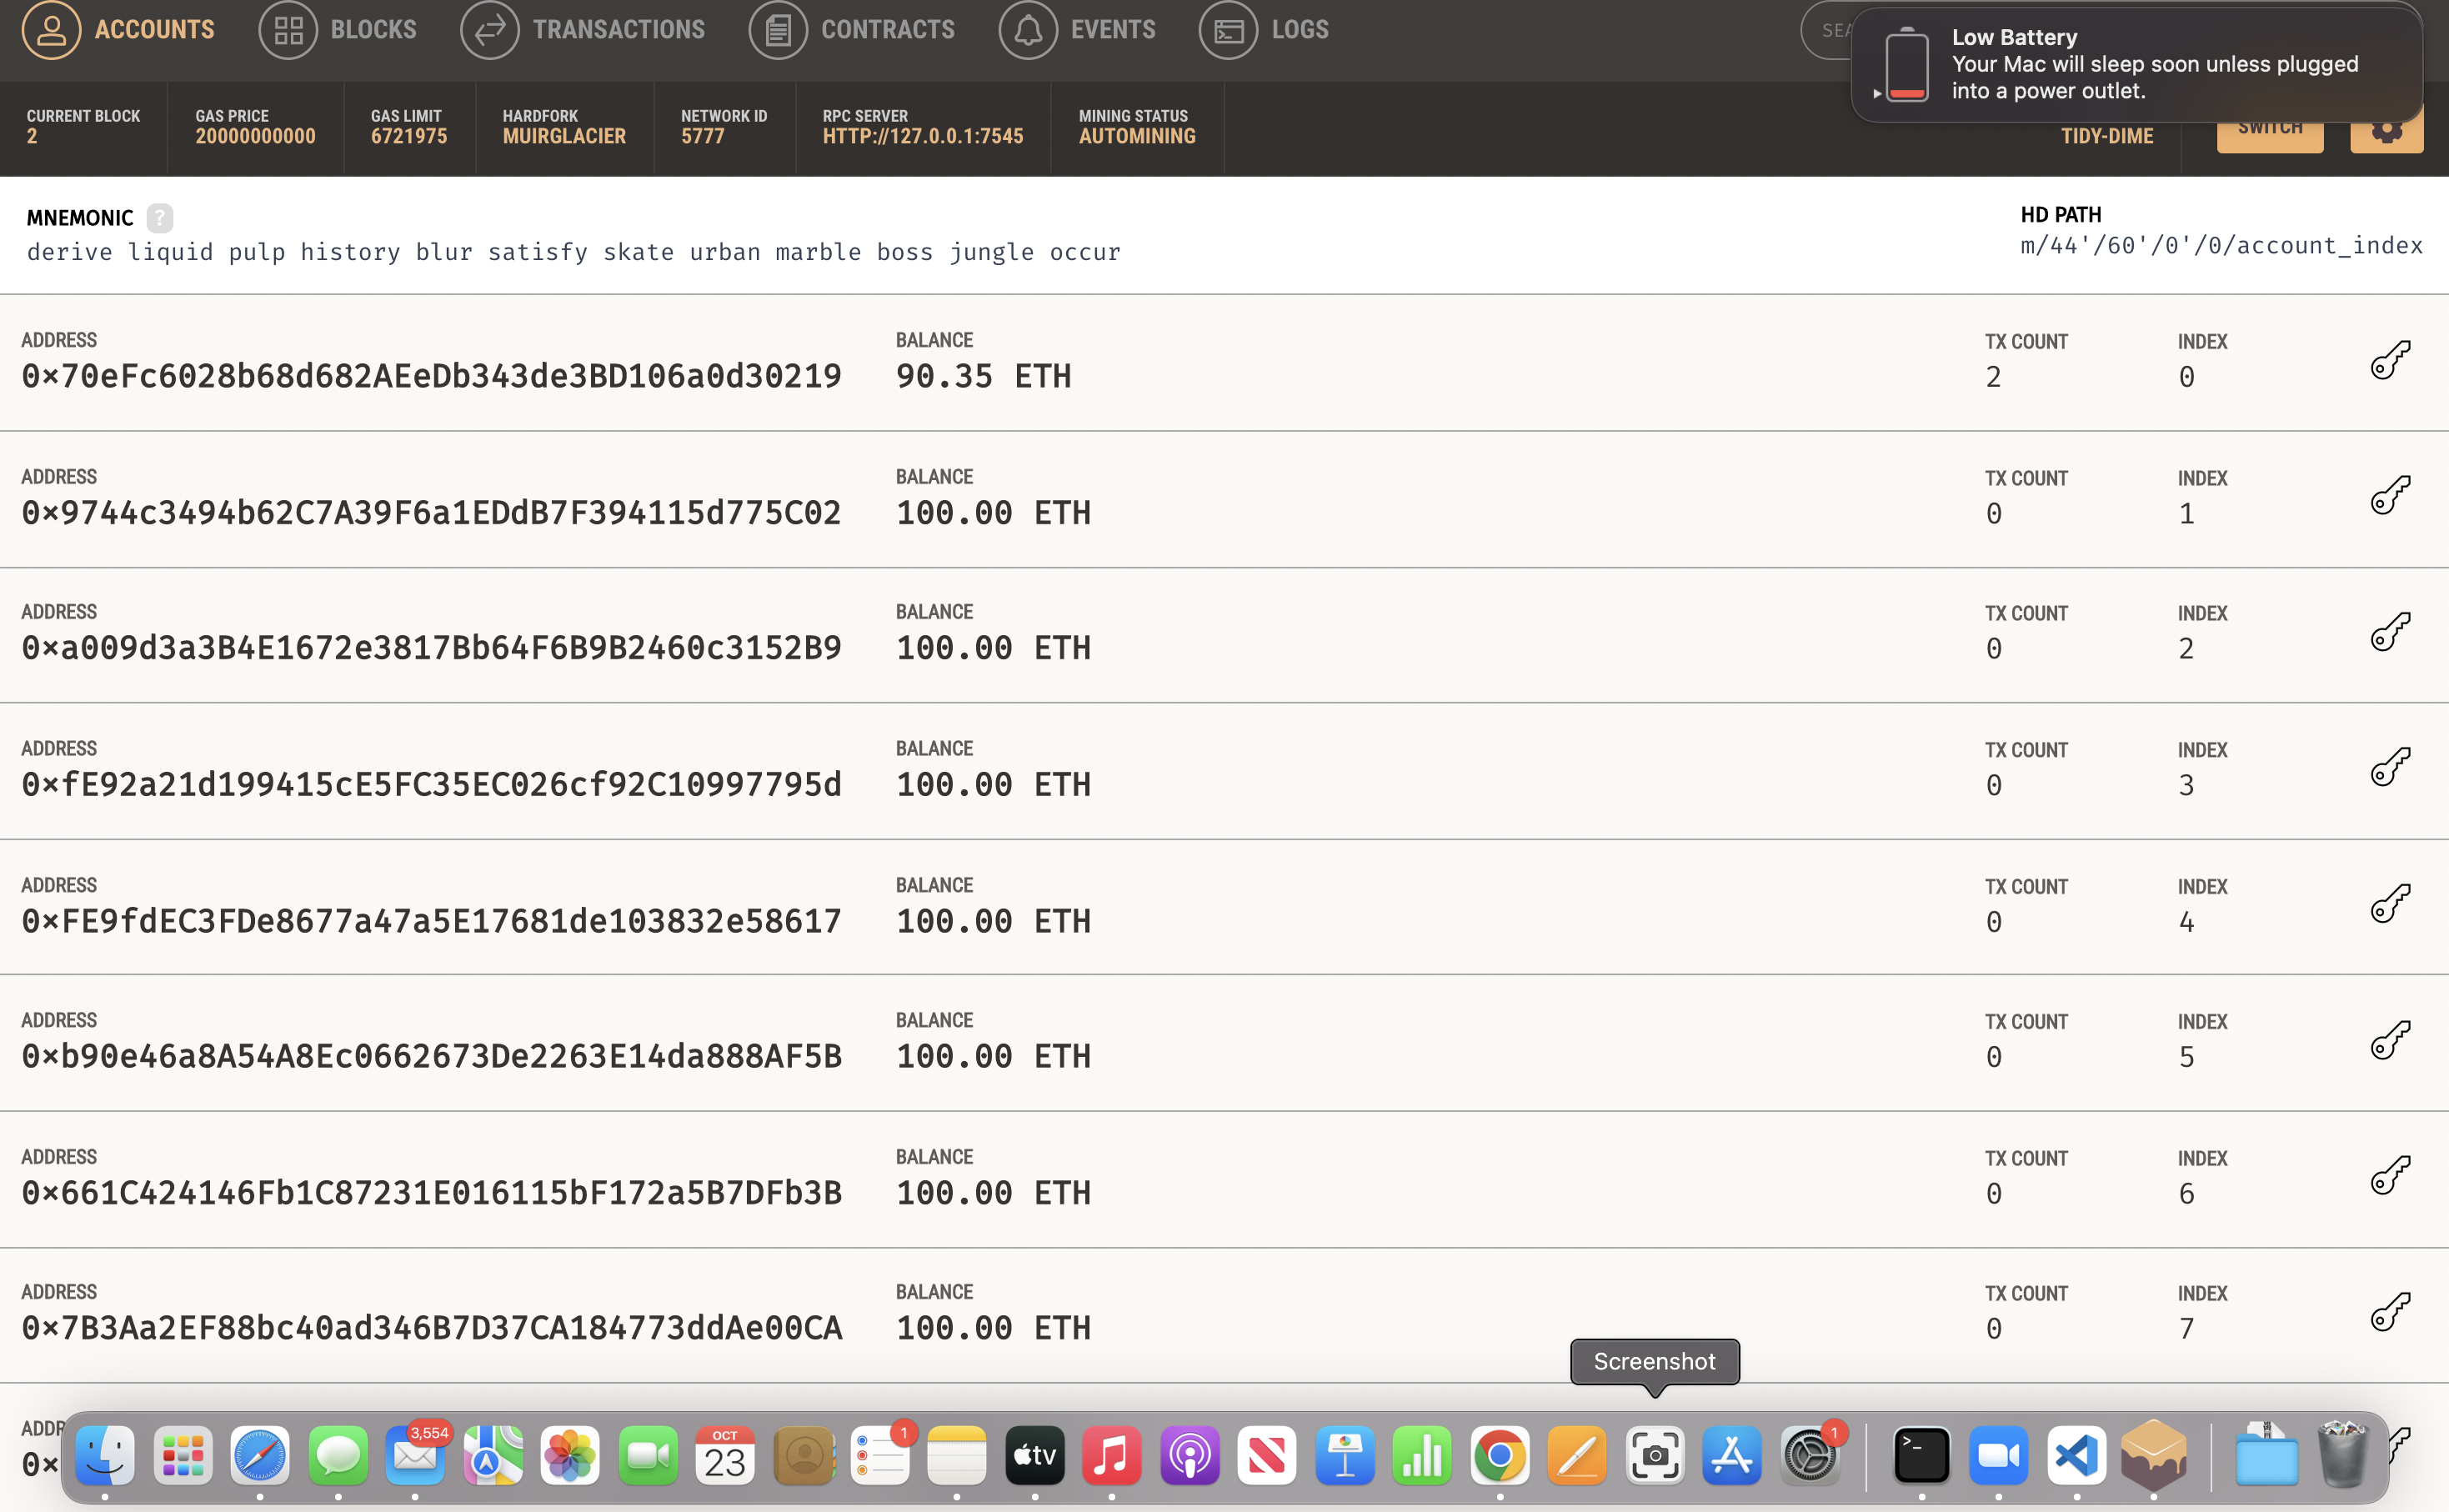Switch to Transactions tab
This screenshot has width=2449, height=1512.
(x=583, y=30)
